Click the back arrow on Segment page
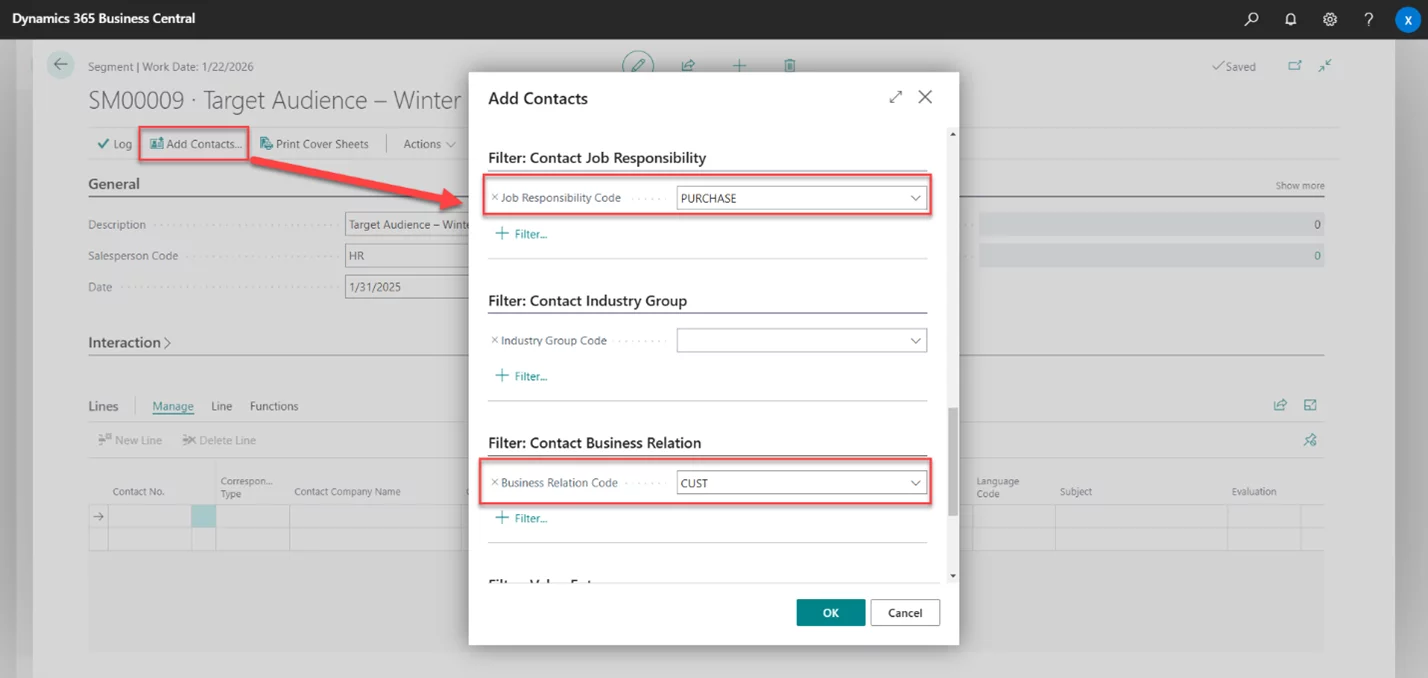 point(62,65)
